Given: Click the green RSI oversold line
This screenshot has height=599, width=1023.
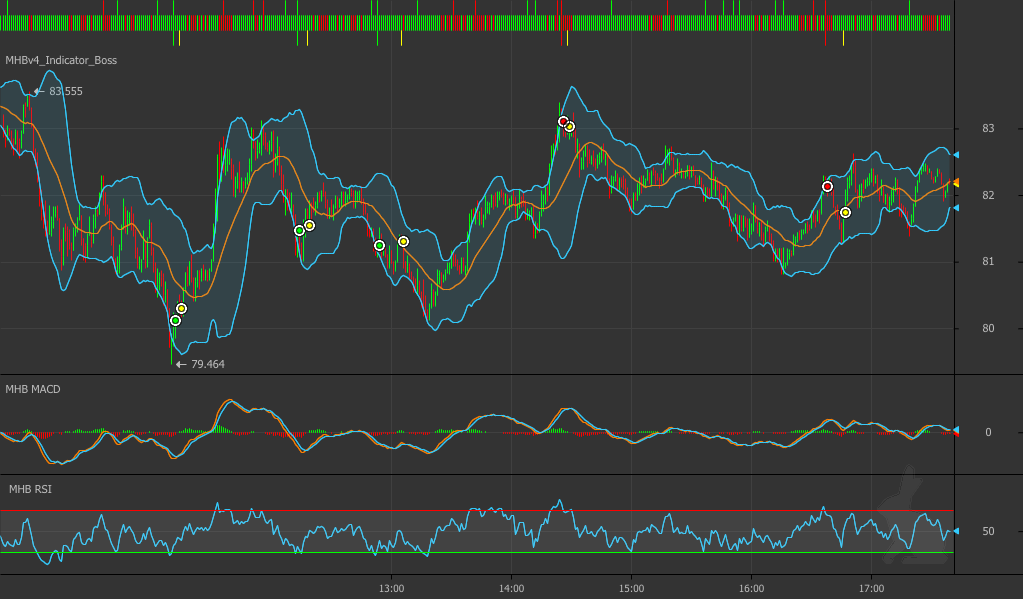Looking at the screenshot, I should (x=476, y=553).
